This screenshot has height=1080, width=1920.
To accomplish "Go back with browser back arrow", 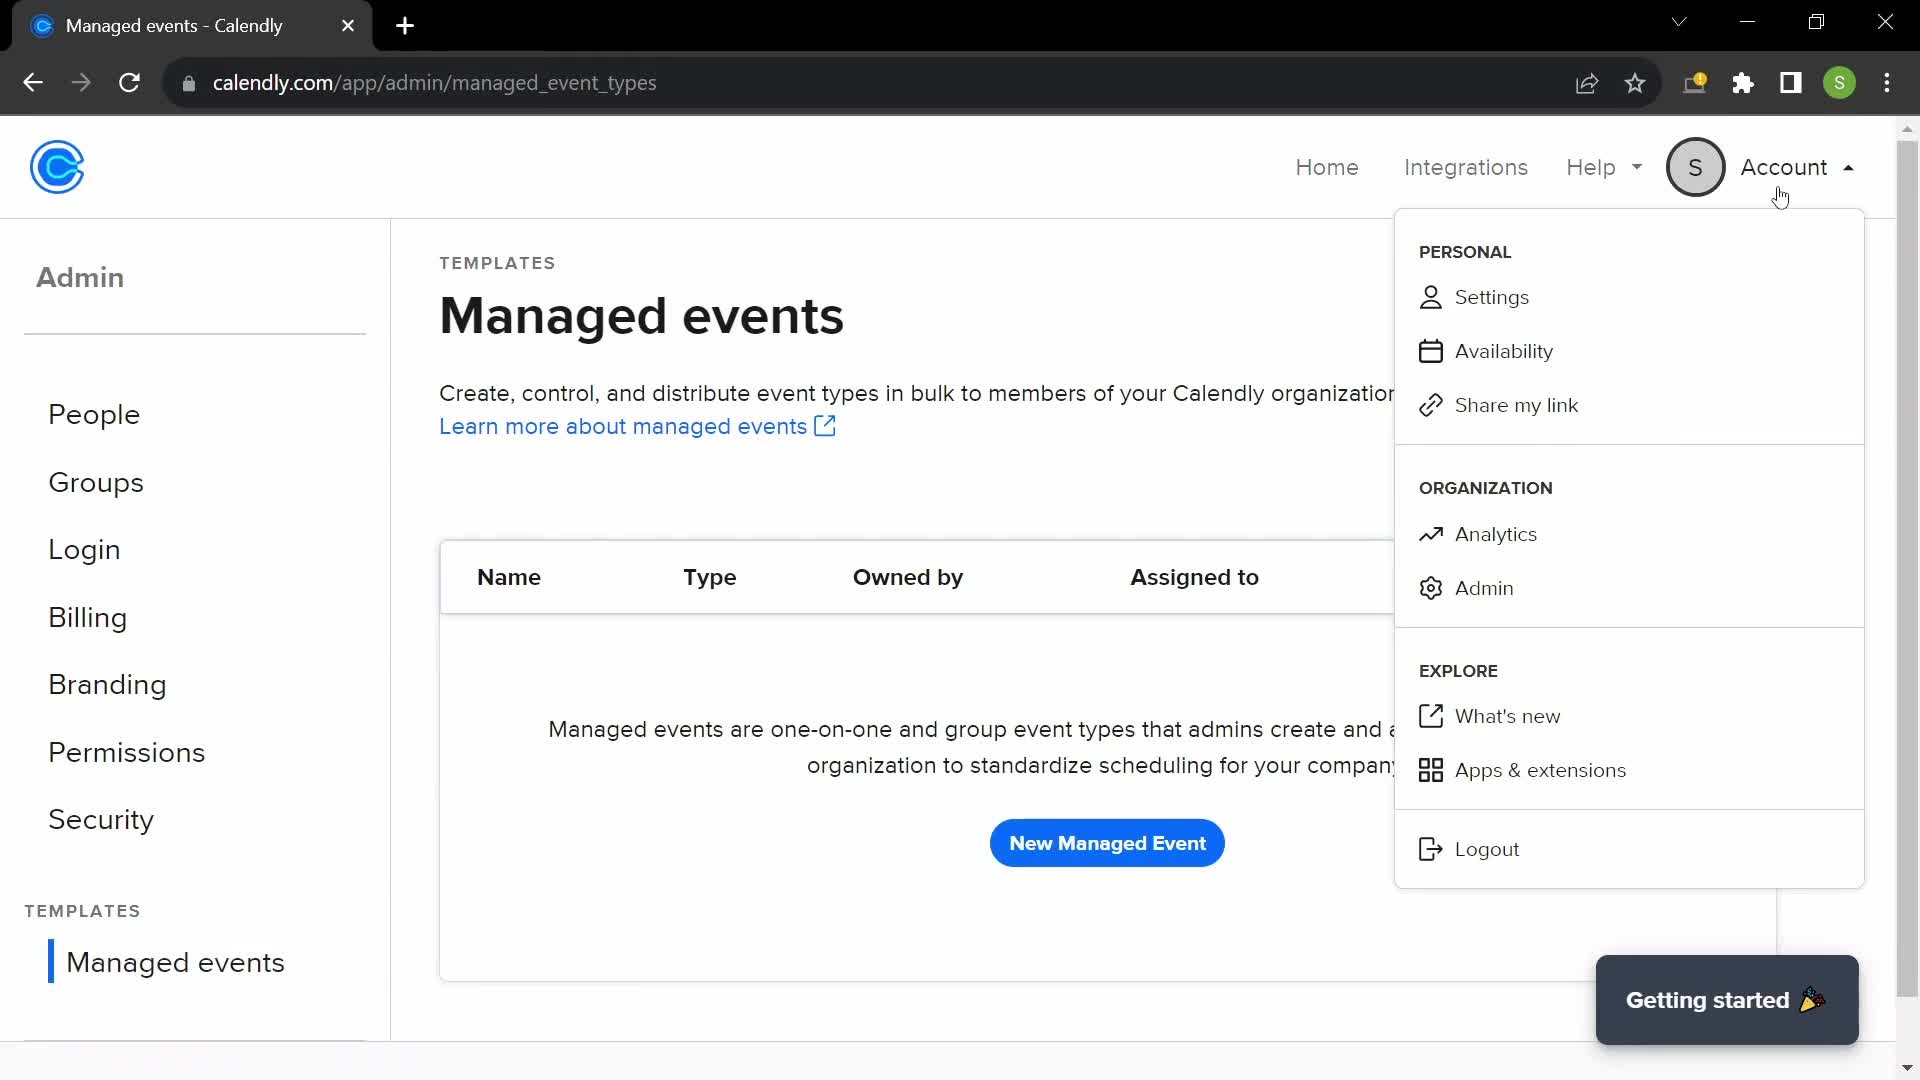I will pyautogui.click(x=33, y=83).
